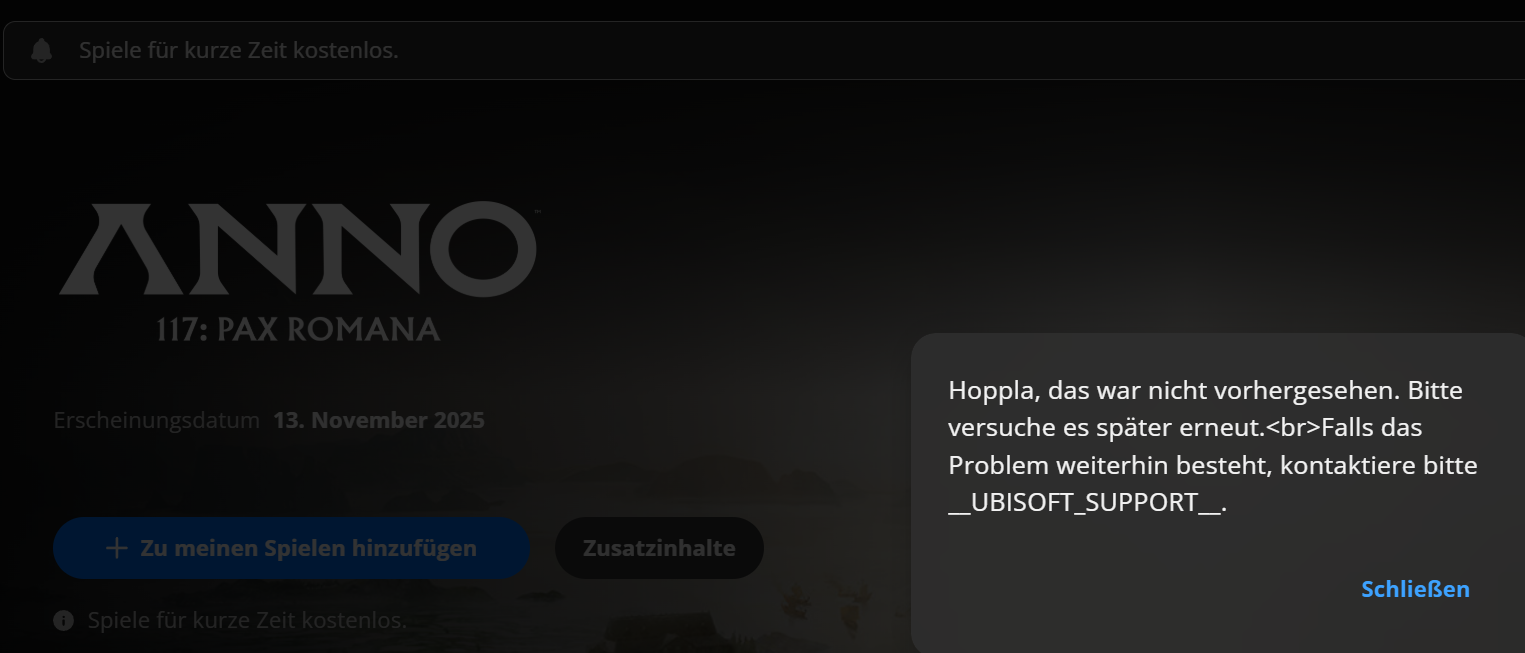The image size is (1525, 653).
Task: Click the 117: Pax Romana subtitle
Action: [x=298, y=329]
